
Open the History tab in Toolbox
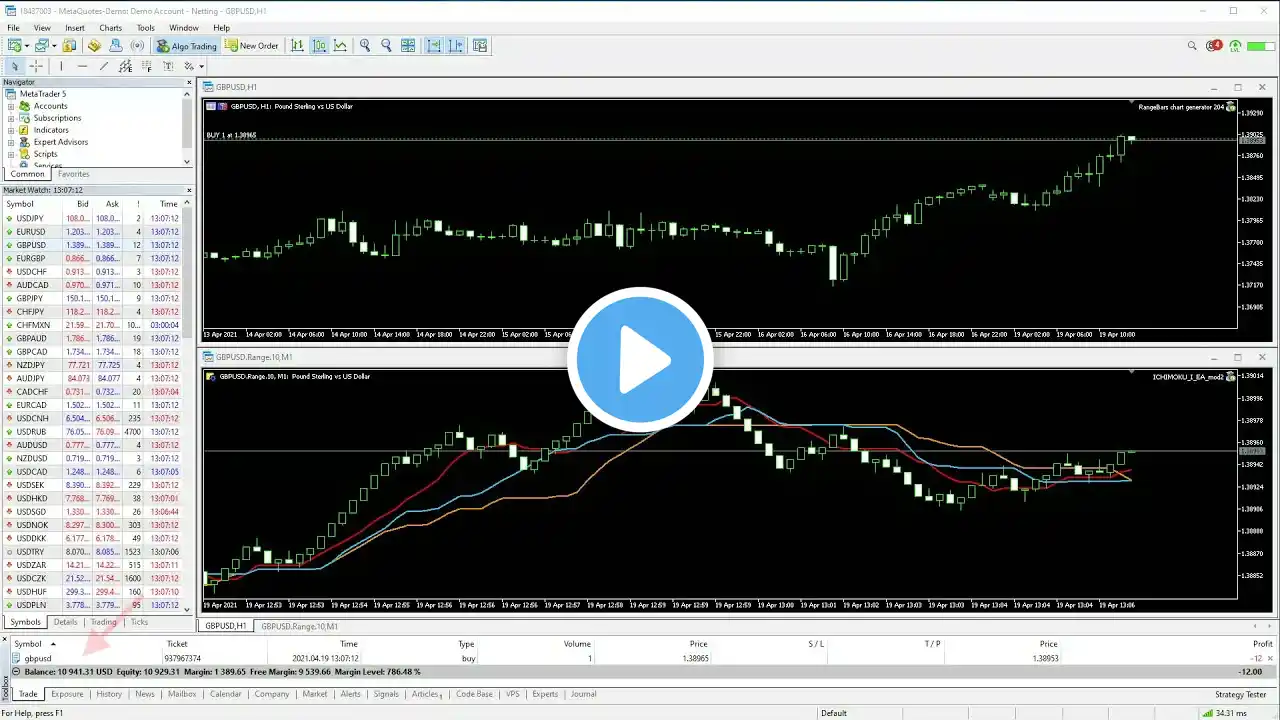point(109,694)
